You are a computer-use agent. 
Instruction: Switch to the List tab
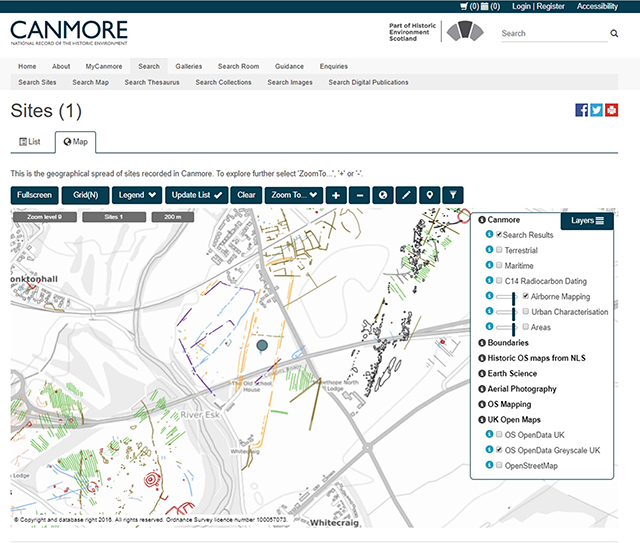(31, 142)
